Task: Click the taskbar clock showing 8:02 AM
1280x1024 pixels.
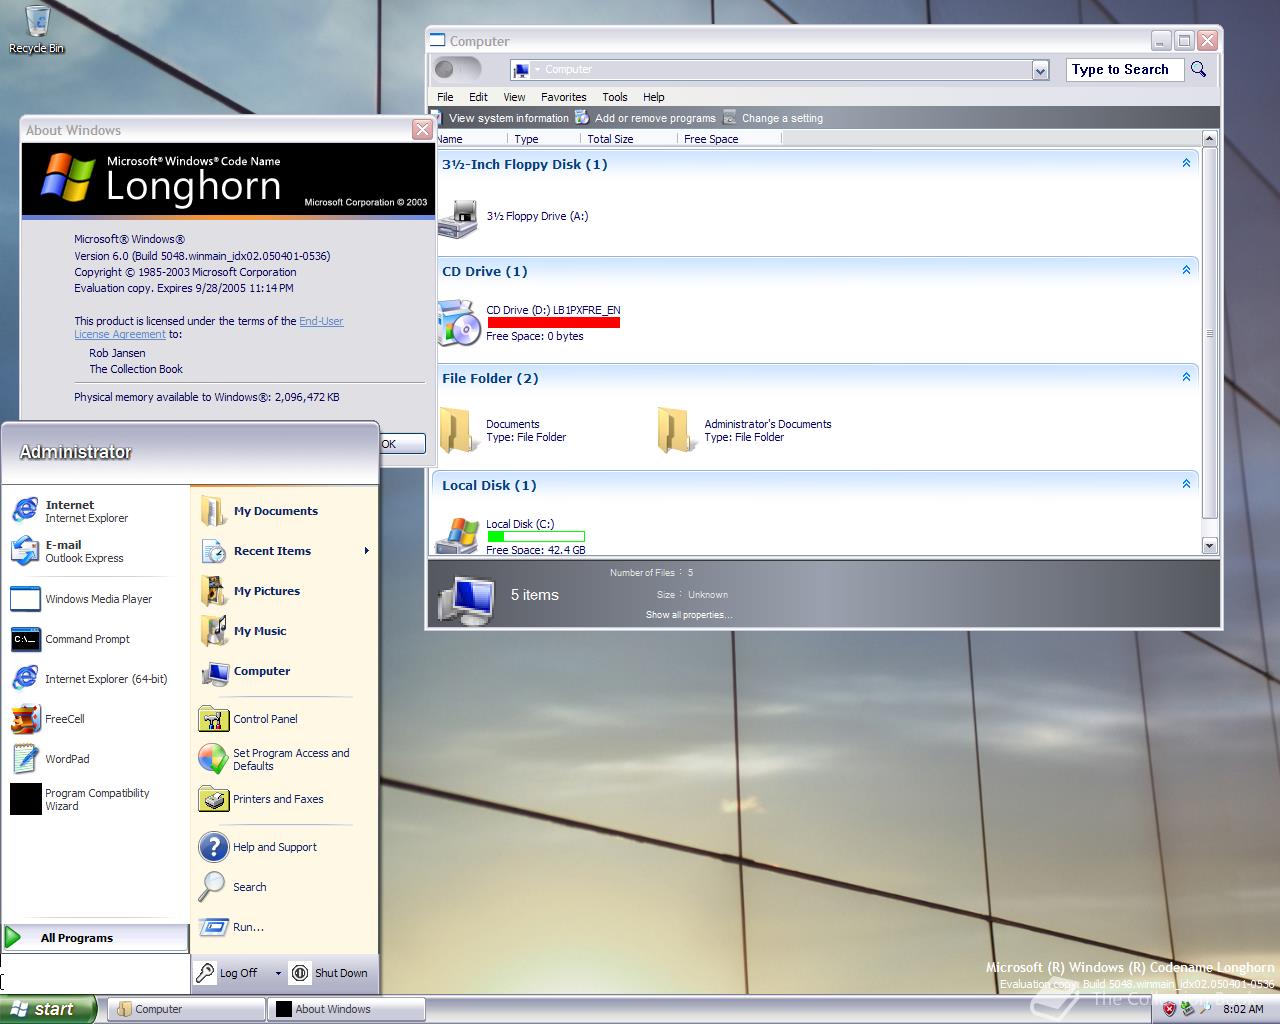Action: 1243,1009
